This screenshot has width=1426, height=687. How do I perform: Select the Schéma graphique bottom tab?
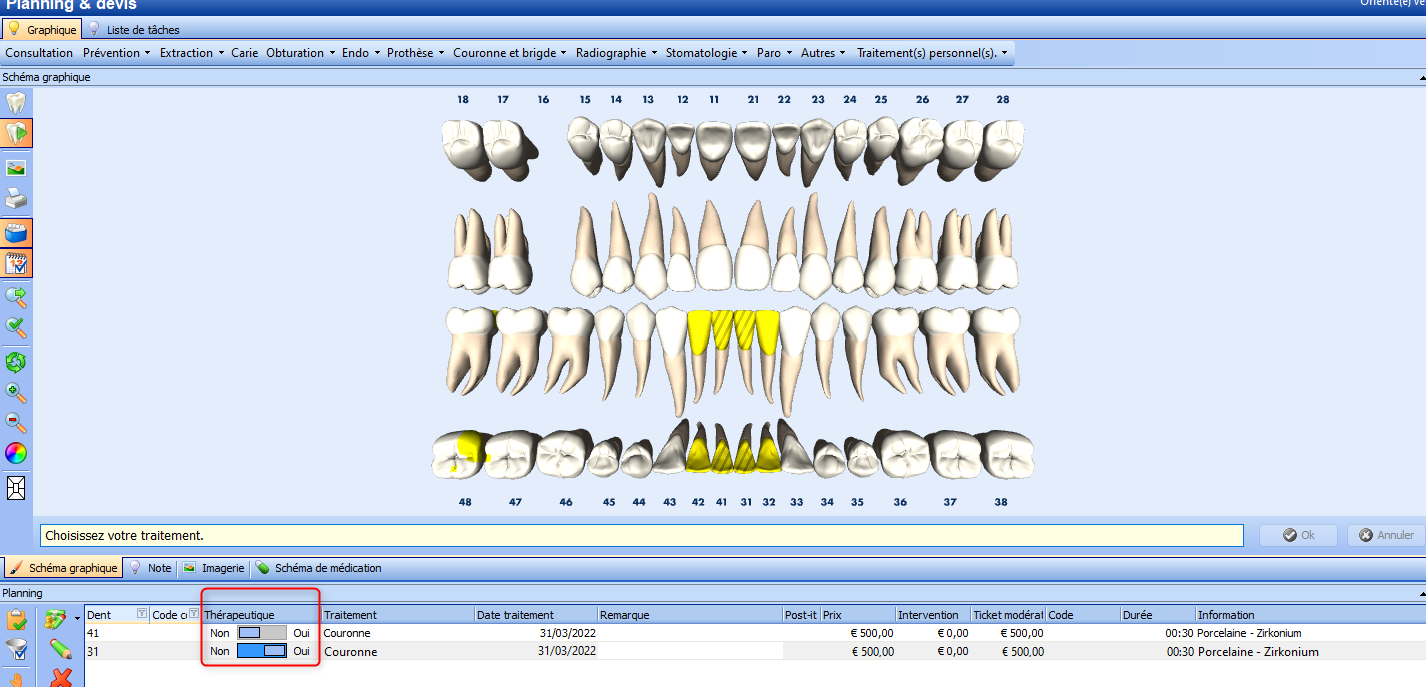coord(63,568)
